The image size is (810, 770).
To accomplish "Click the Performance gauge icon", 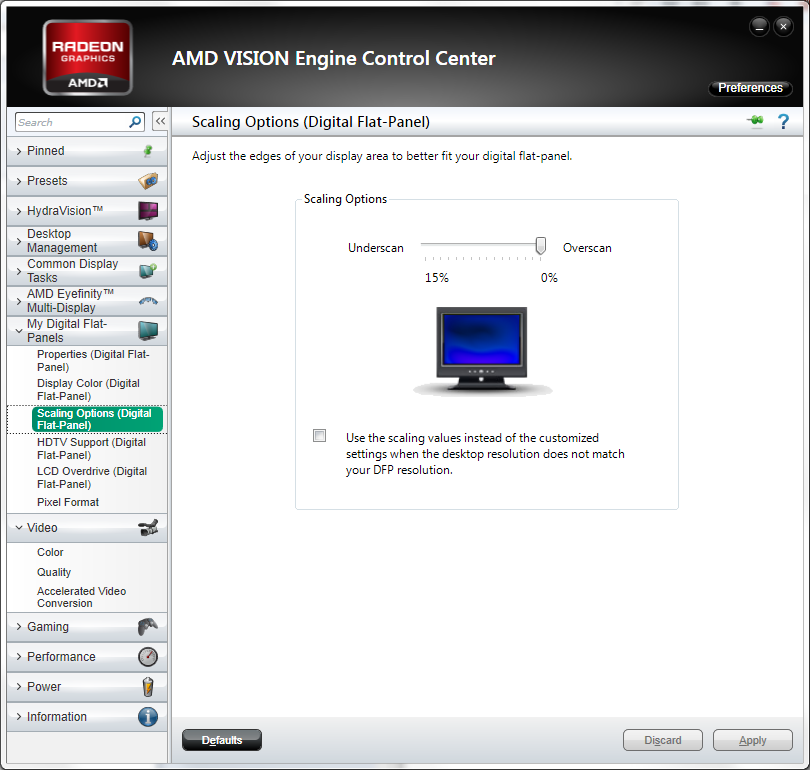I will point(148,656).
